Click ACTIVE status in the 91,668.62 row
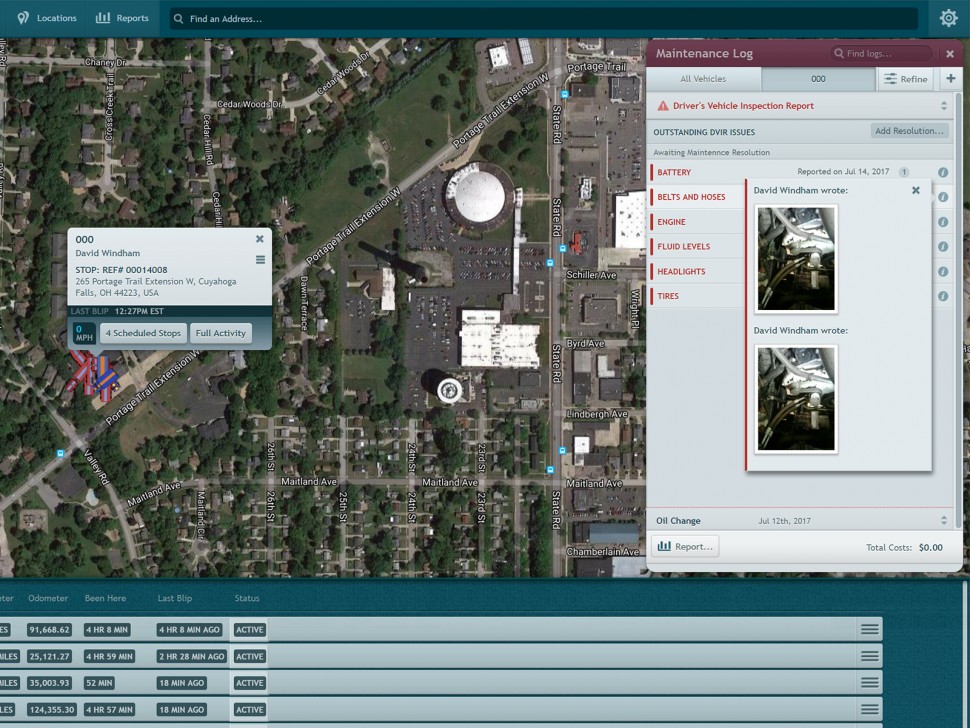 [x=250, y=630]
